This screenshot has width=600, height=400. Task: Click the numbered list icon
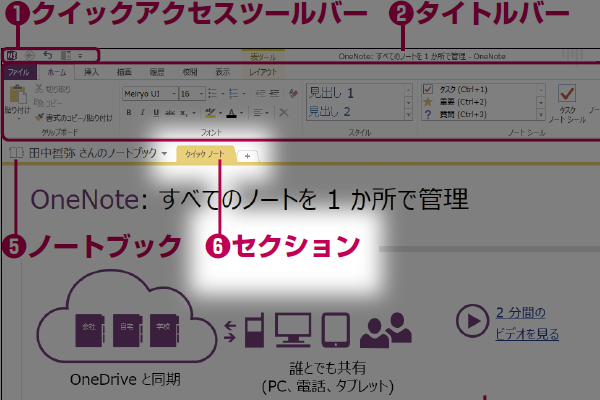tap(233, 93)
